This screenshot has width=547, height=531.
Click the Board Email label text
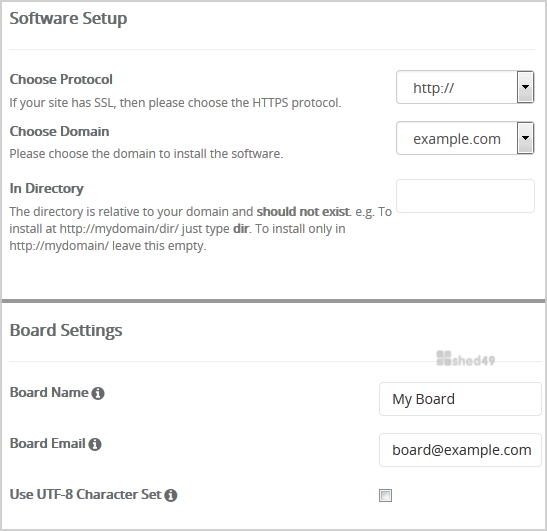coord(48,443)
